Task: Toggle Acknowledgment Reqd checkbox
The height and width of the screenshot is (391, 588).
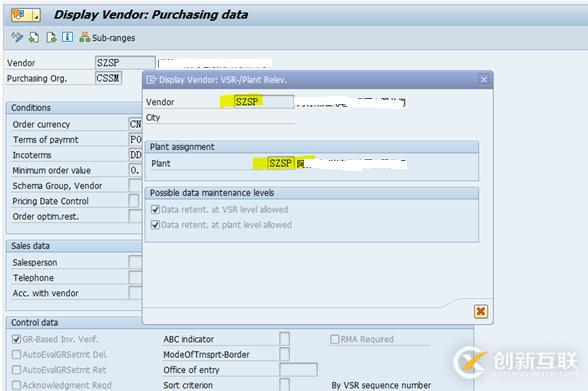Action: [16, 385]
